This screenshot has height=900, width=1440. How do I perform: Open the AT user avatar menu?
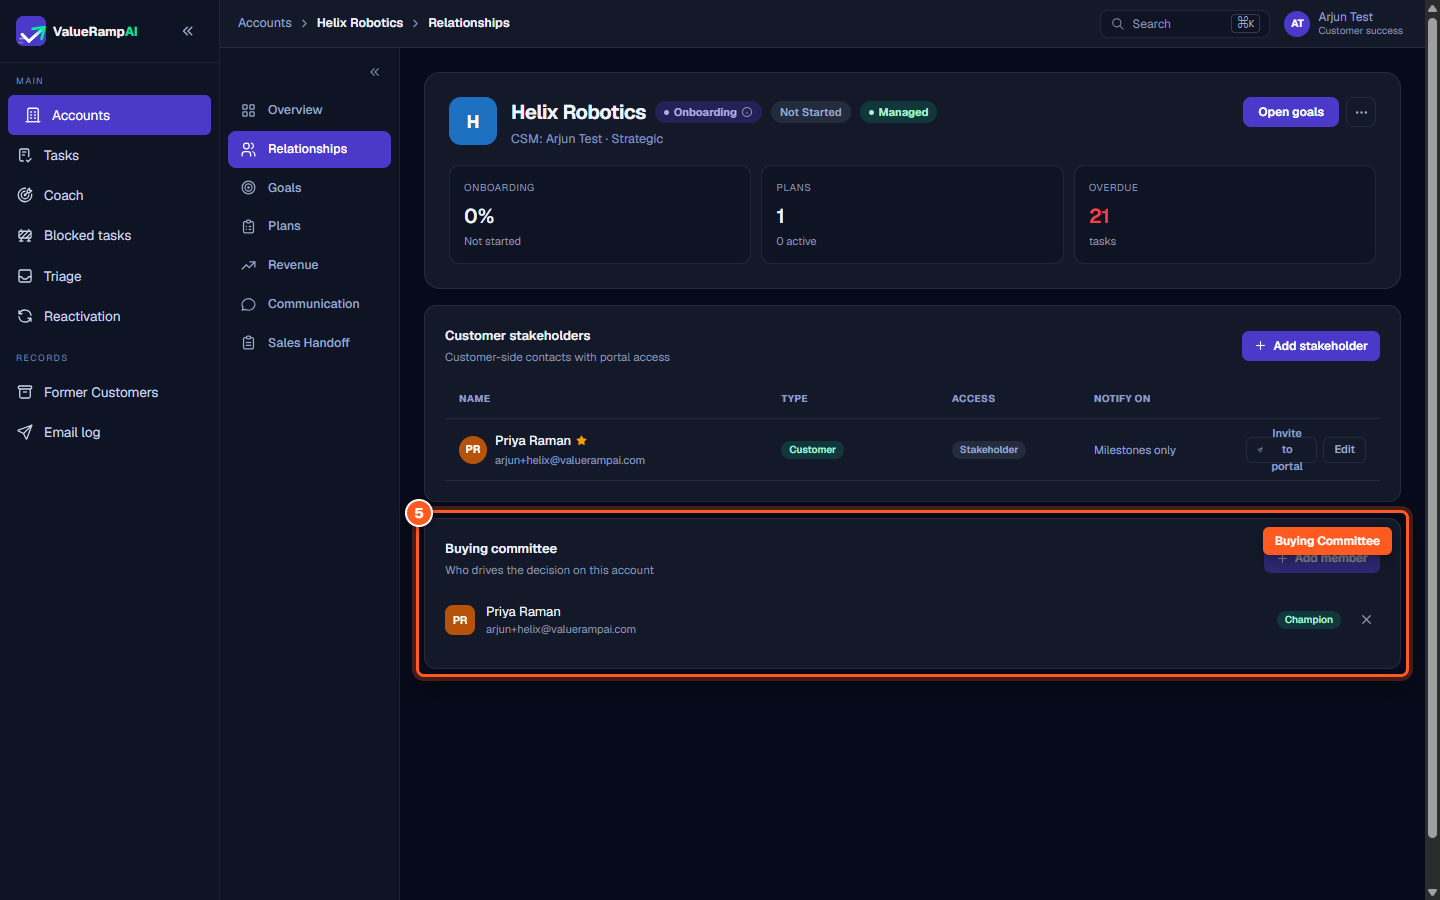coord(1297,24)
